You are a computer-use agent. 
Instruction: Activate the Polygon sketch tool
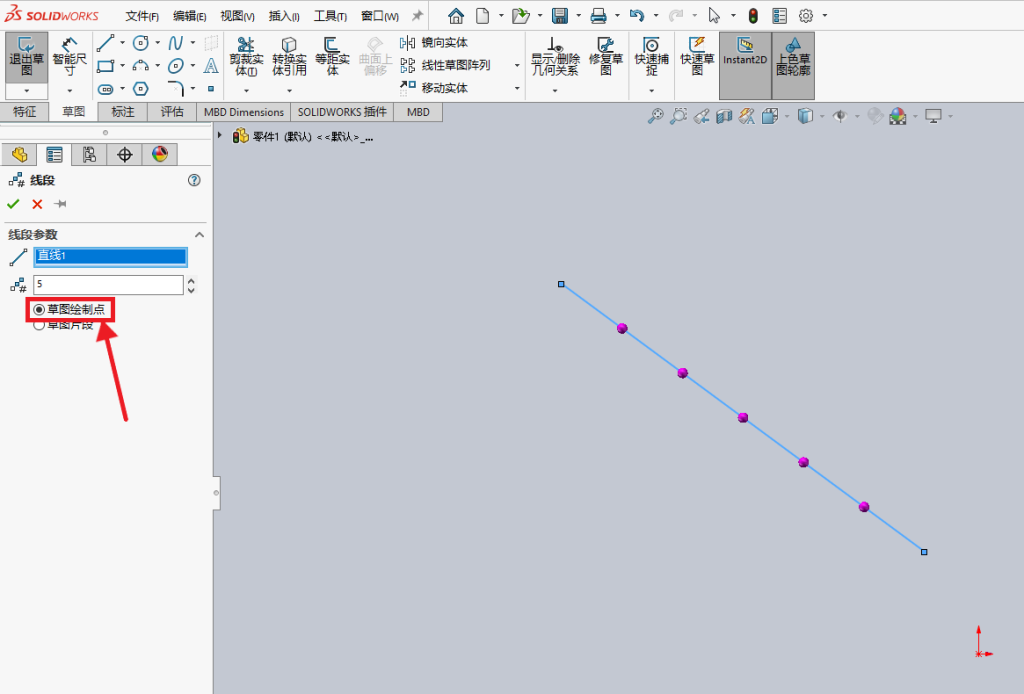(140, 88)
